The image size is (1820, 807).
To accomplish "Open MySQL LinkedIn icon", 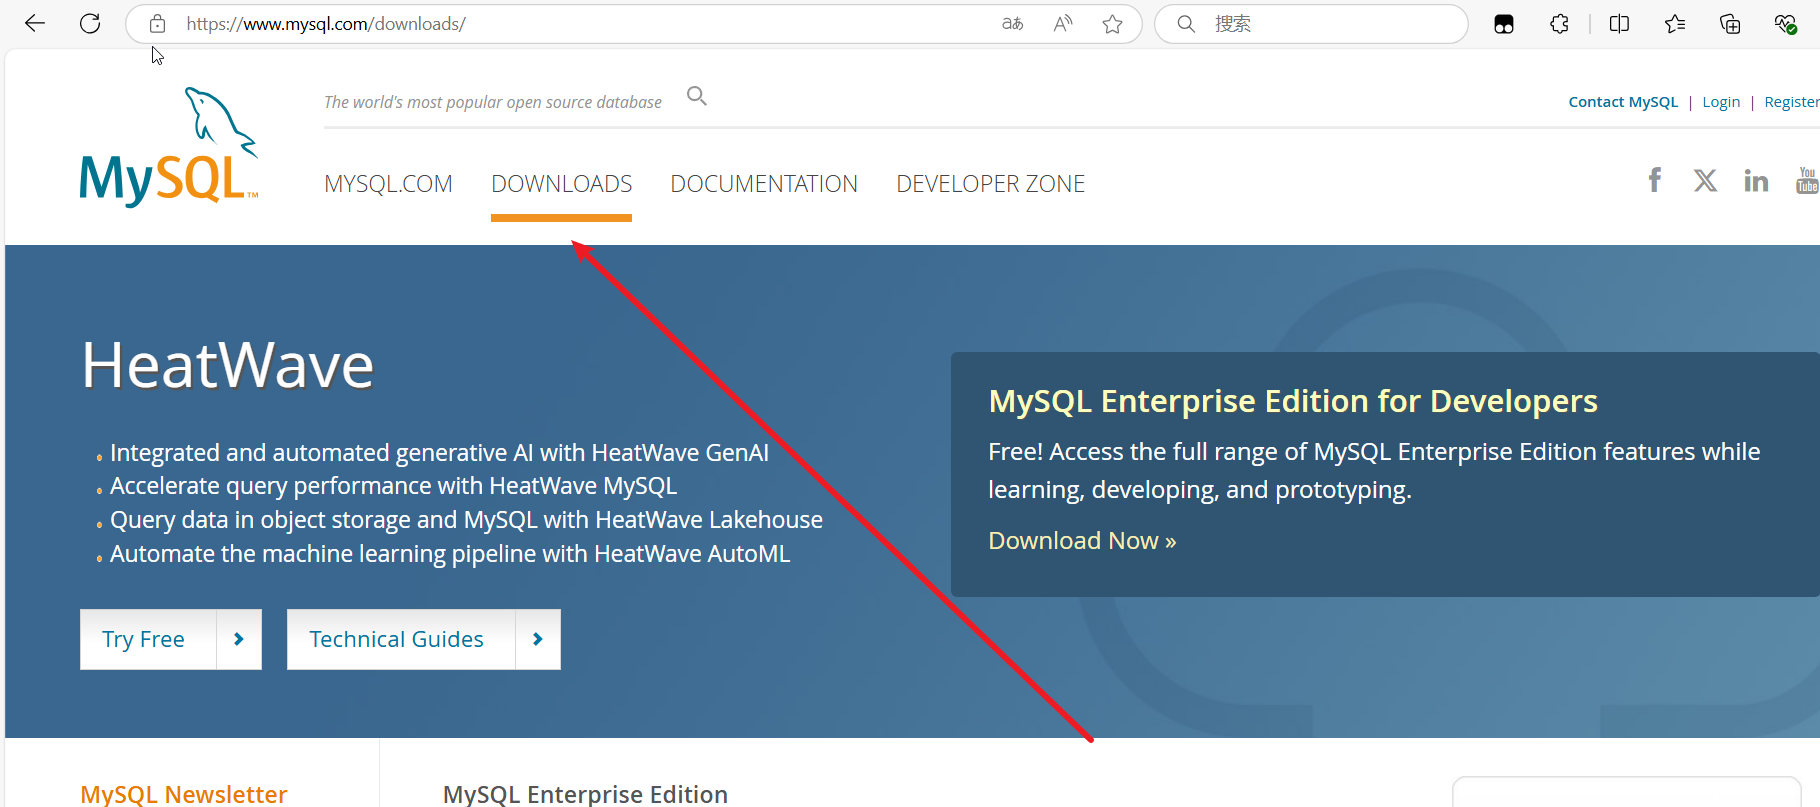I will (x=1756, y=180).
